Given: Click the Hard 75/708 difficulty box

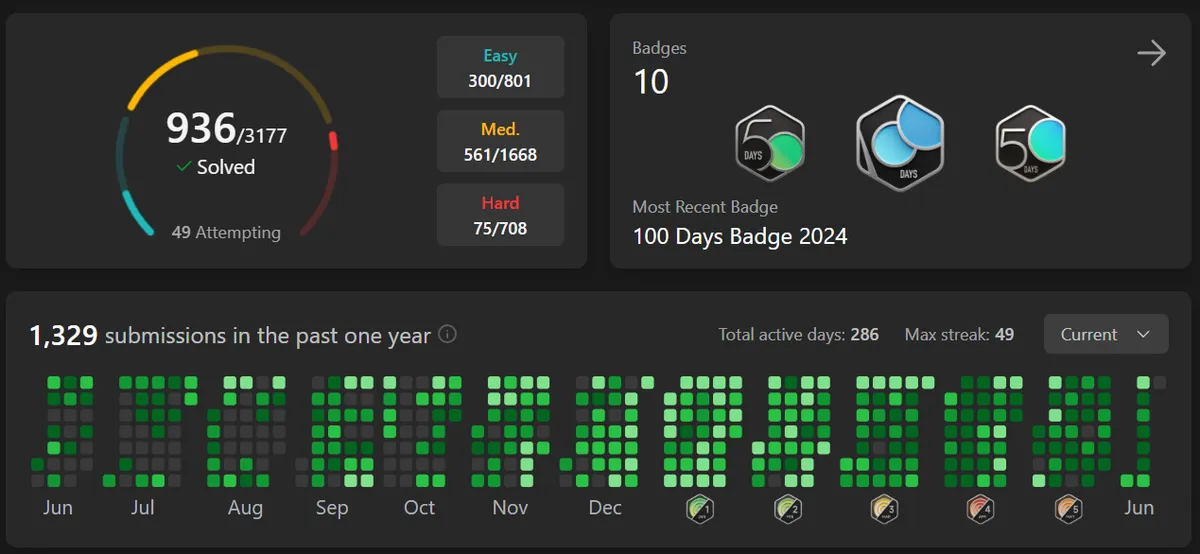Looking at the screenshot, I should (x=500, y=215).
